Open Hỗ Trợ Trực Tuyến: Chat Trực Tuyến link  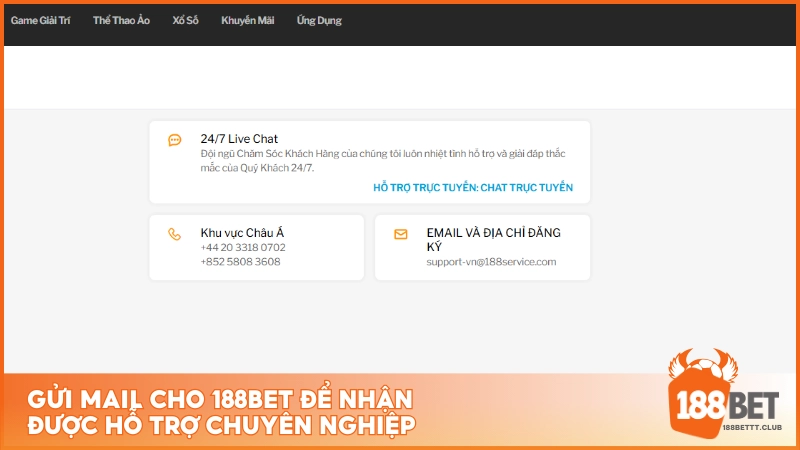[473, 188]
